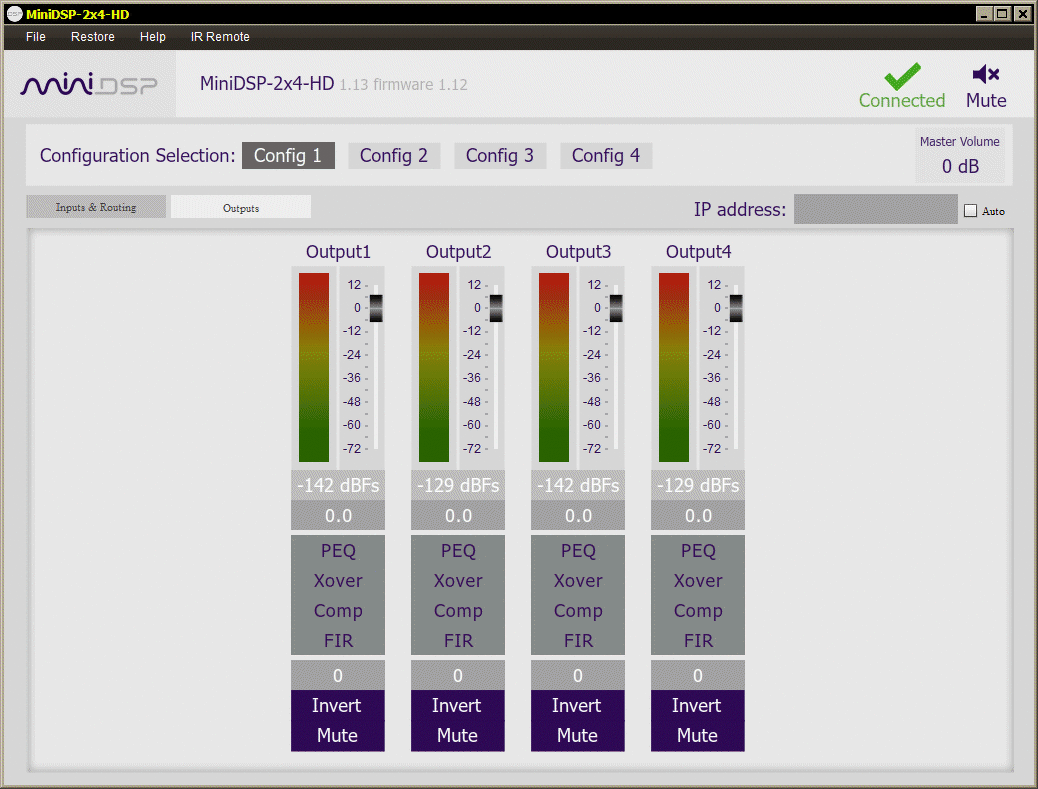
Task: Select Config 1 preset
Action: [288, 156]
